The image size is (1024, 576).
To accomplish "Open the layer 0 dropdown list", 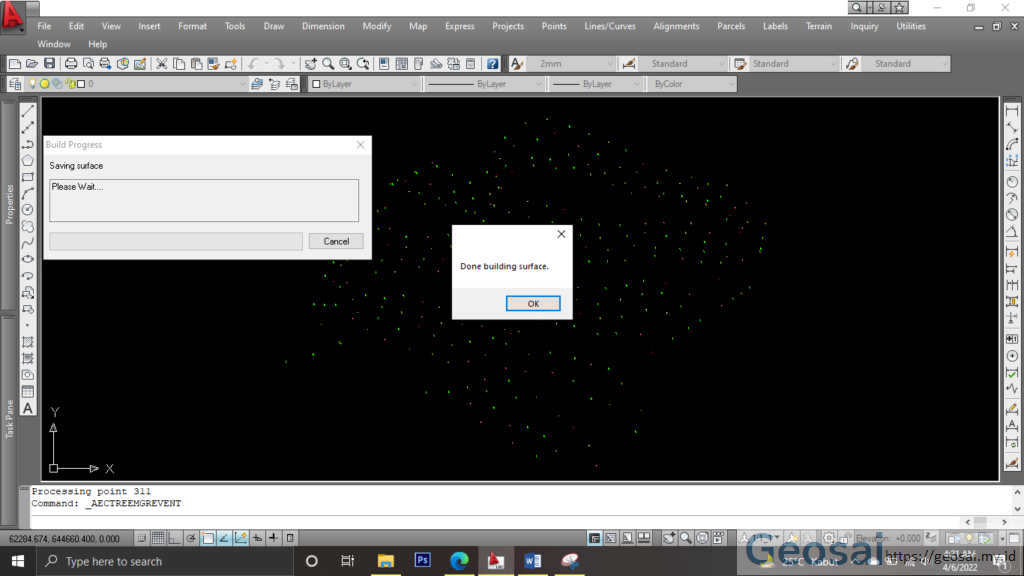I will 243,84.
